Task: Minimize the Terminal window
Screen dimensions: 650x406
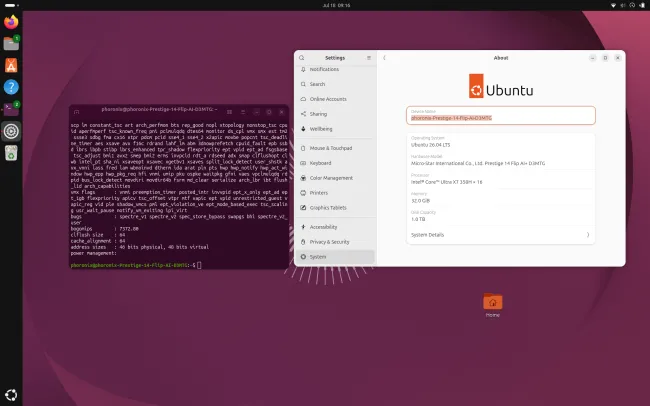Action: pos(257,112)
